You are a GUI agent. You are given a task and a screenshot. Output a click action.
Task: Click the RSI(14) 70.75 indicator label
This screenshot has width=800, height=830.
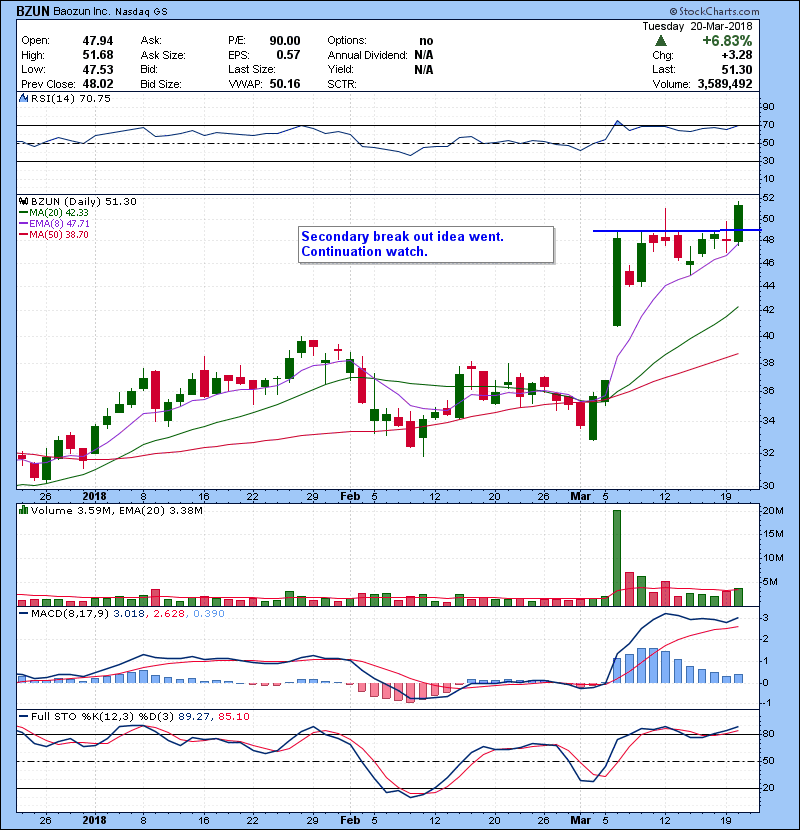tap(71, 98)
